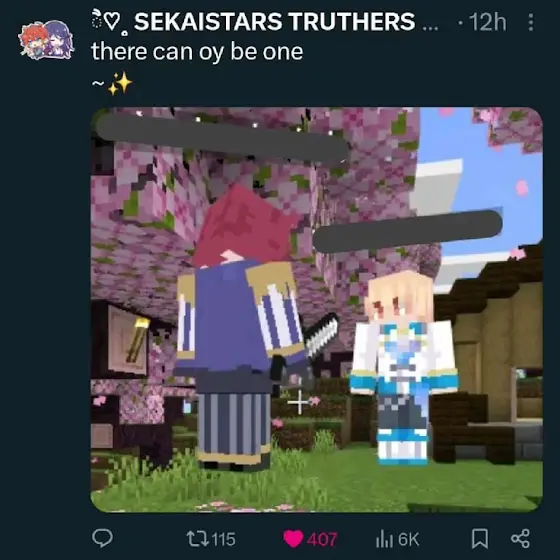Click the 12h timestamp
The image size is (560, 560).
tap(488, 22)
